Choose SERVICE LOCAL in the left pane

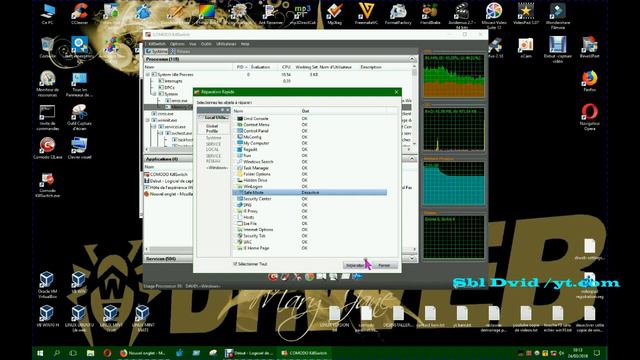click(213, 147)
